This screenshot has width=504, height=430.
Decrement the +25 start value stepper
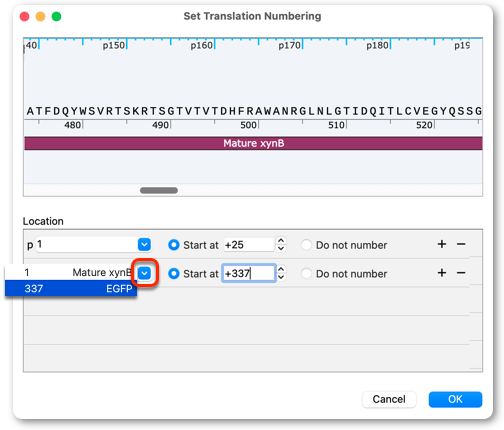281,248
